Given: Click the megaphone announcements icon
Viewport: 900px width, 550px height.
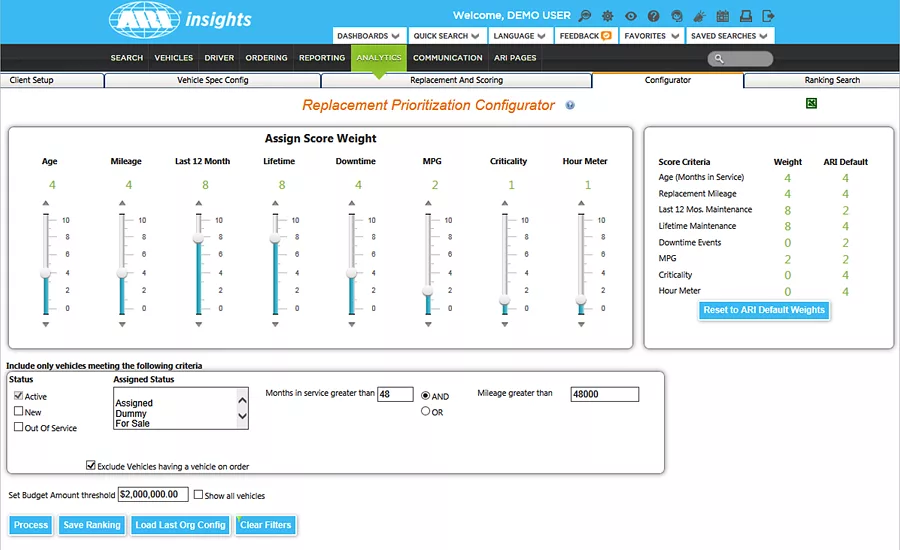Looking at the screenshot, I should coord(700,16).
